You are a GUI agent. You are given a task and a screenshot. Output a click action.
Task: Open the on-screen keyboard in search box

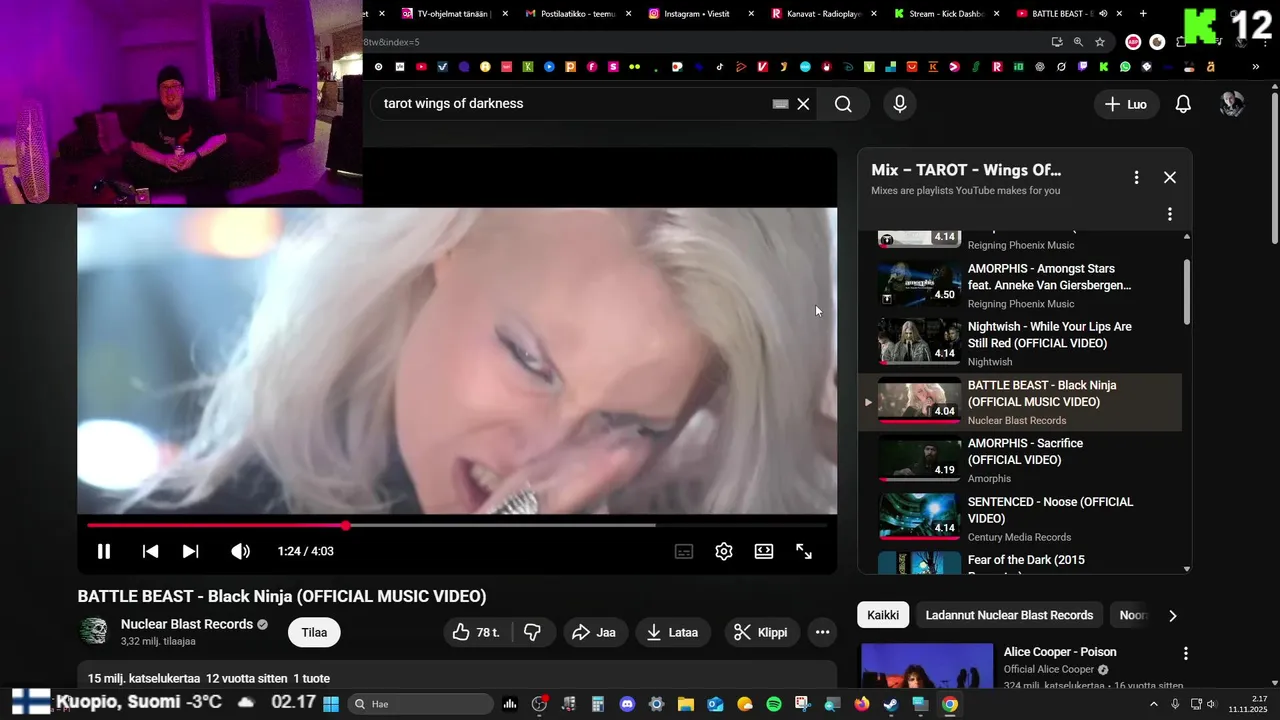click(x=781, y=104)
